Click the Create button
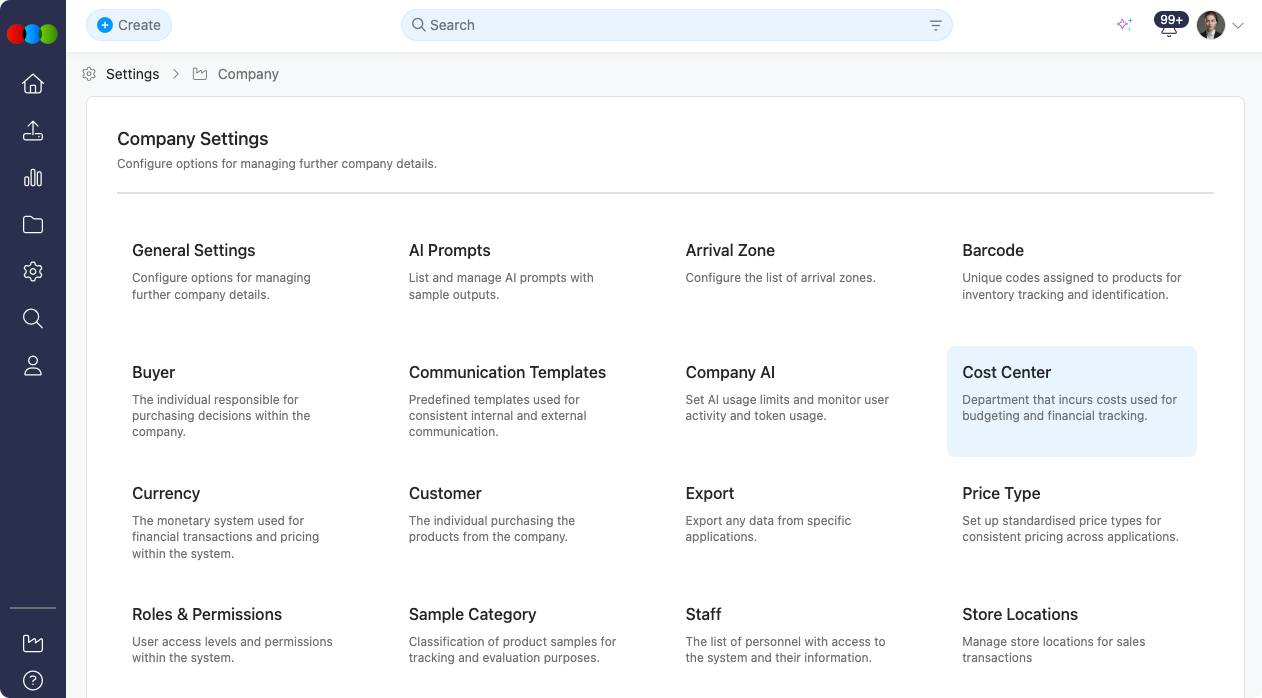The image size is (1262, 698). (x=129, y=25)
